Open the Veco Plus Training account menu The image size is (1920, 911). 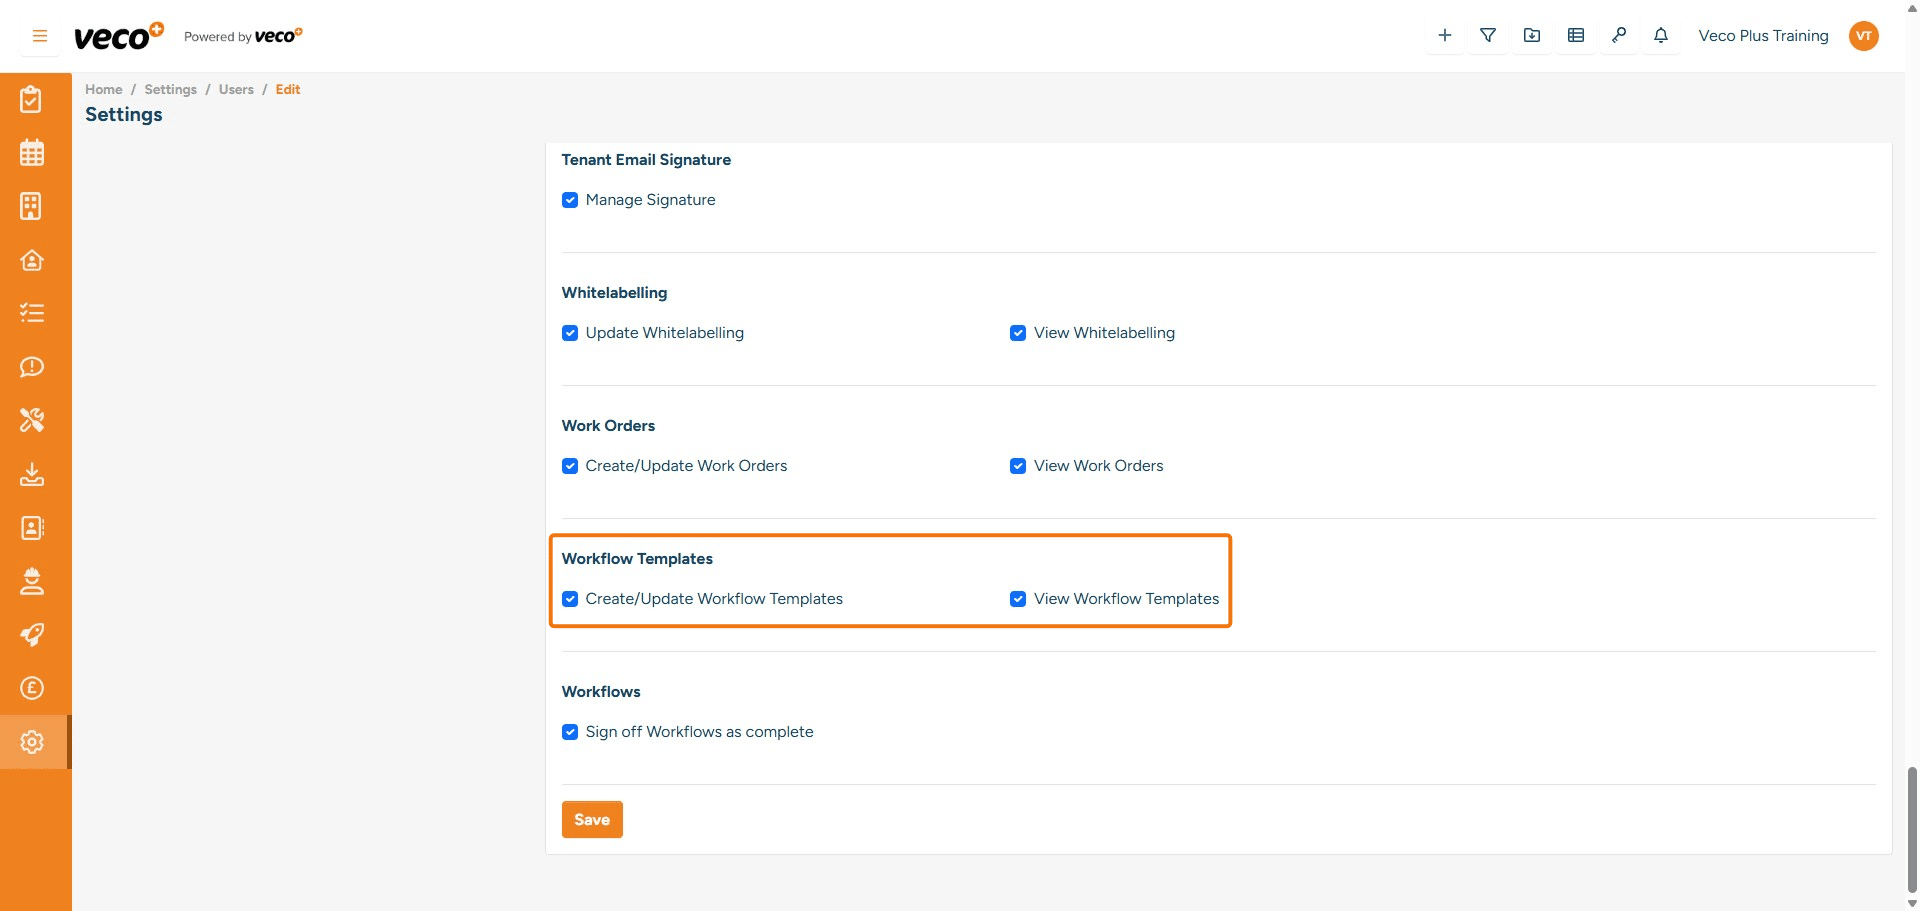[x=1762, y=35]
